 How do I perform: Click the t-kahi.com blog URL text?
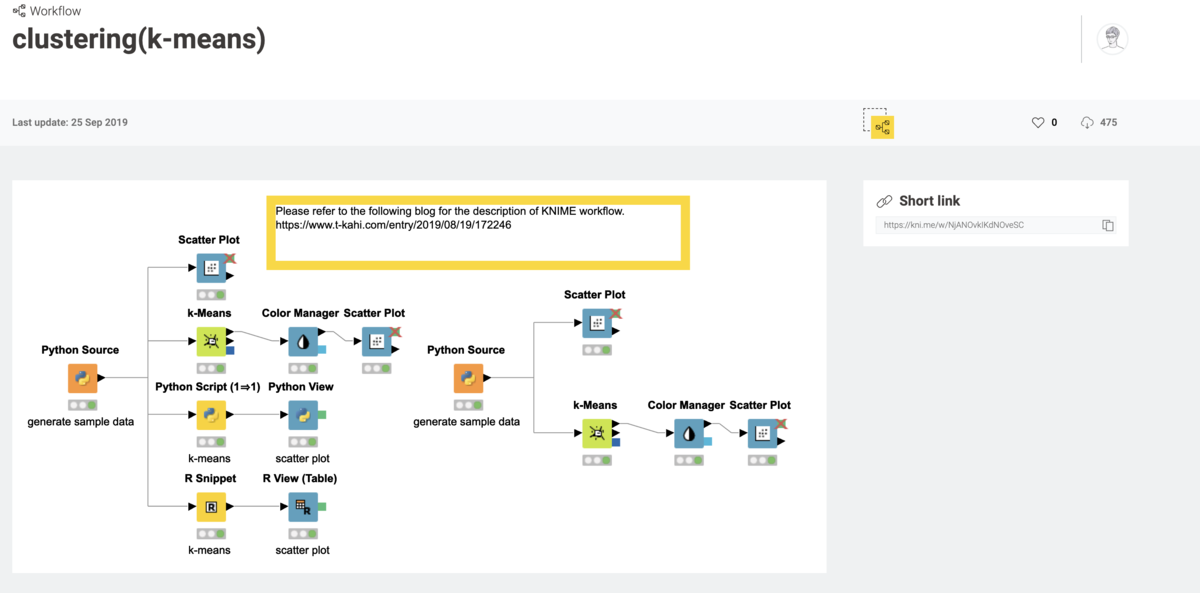(393, 225)
